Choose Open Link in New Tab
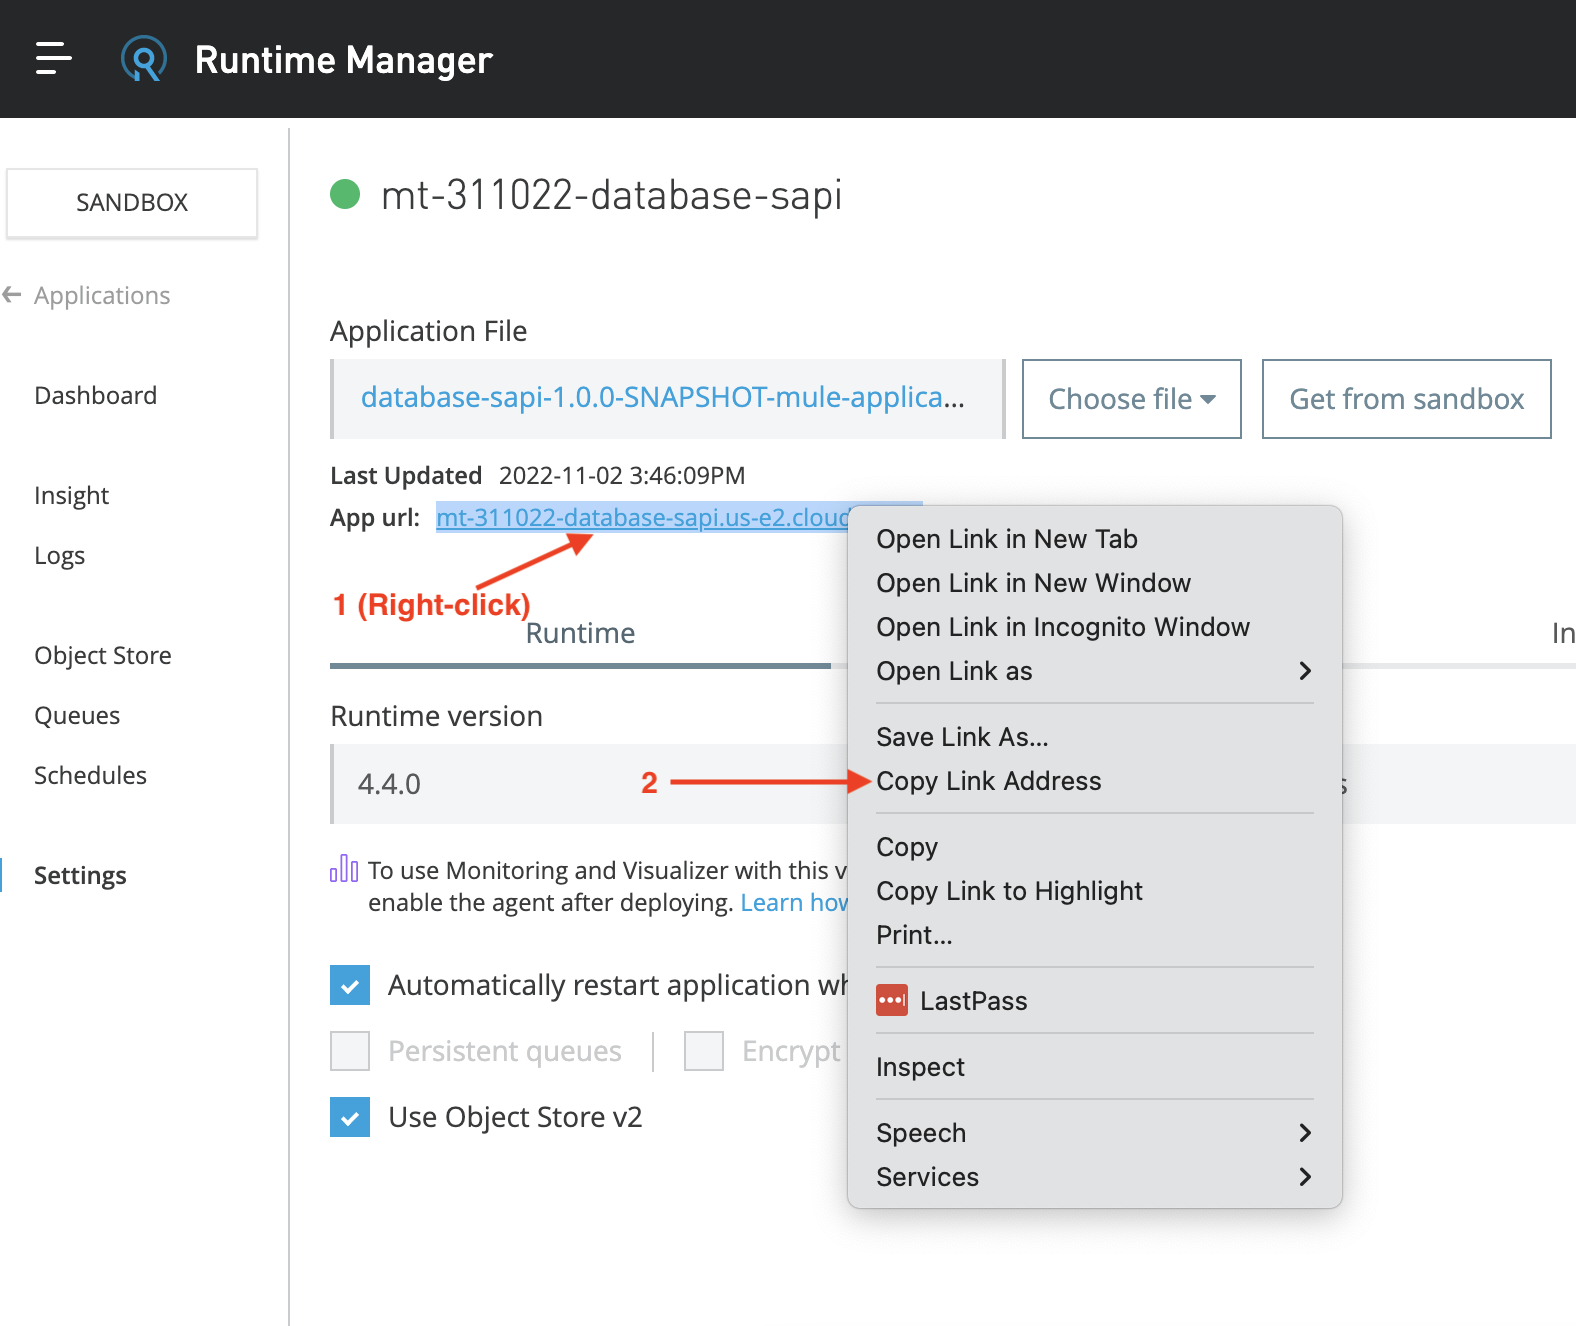Image resolution: width=1576 pixels, height=1326 pixels. tap(1006, 539)
